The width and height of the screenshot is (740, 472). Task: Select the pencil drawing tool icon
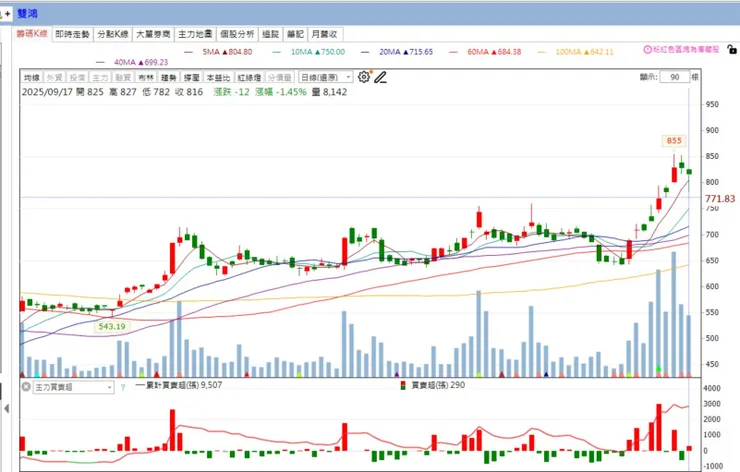point(380,77)
